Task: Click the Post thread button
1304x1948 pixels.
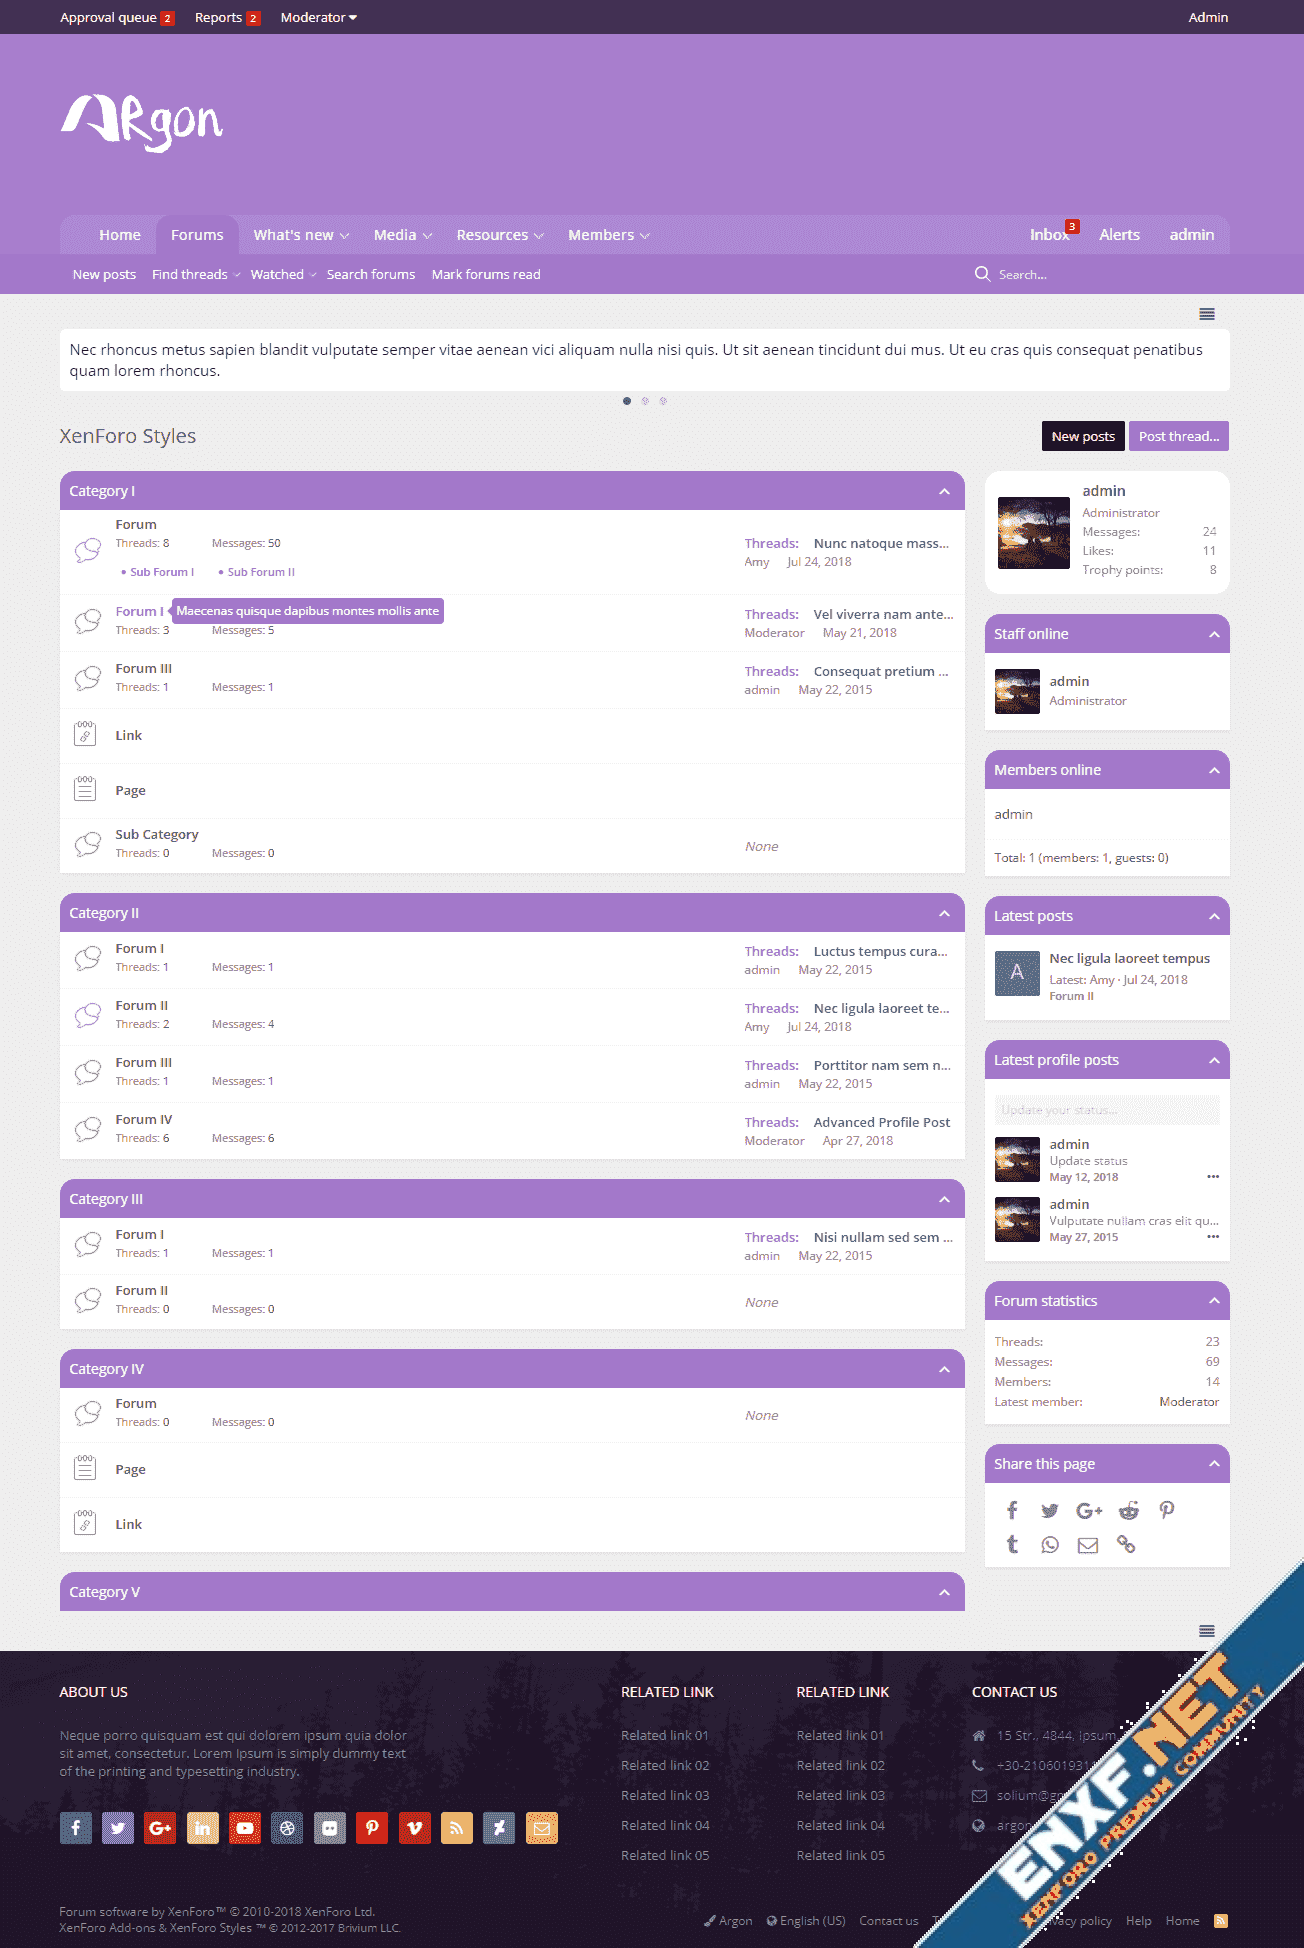Action: point(1178,436)
